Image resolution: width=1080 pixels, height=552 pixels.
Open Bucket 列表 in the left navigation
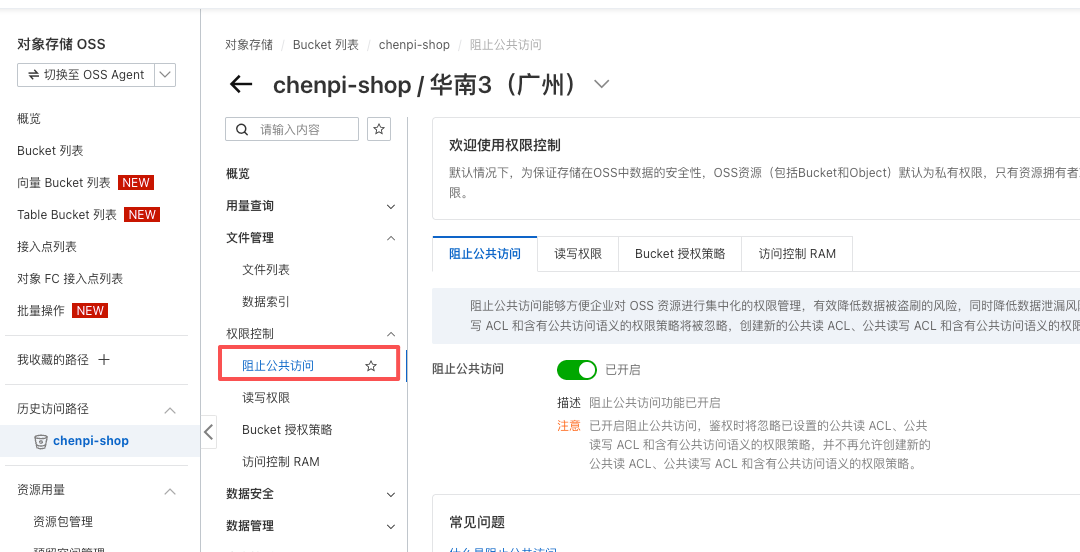[50, 150]
